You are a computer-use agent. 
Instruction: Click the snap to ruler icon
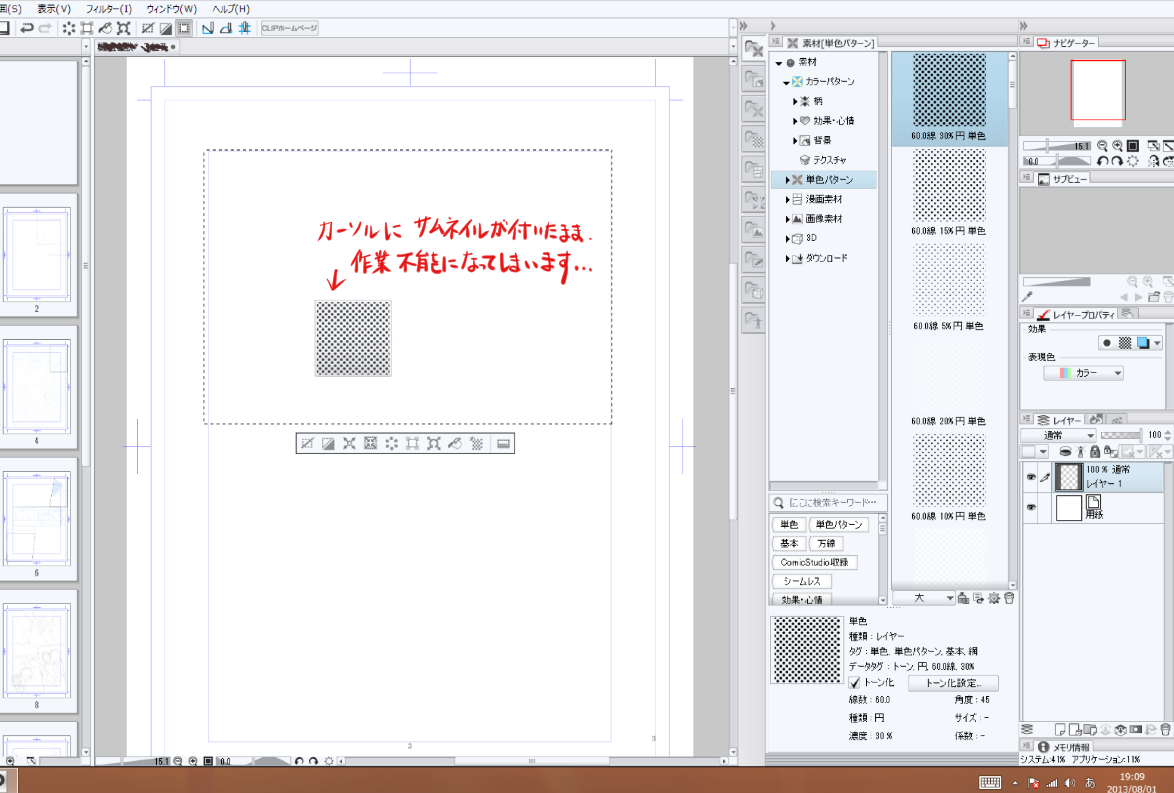click(208, 28)
